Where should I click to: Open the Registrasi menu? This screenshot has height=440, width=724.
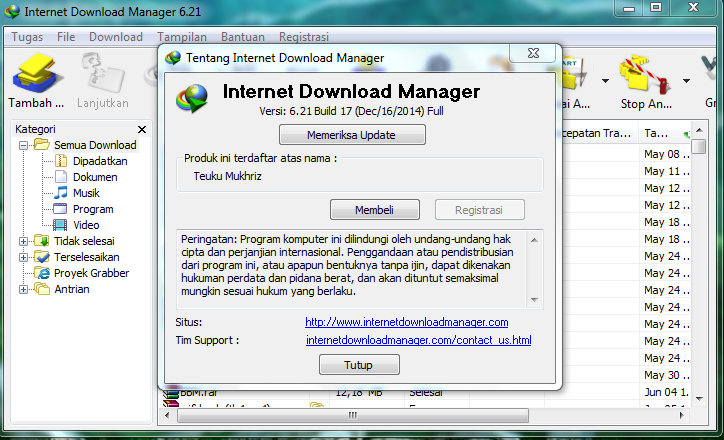coord(304,37)
